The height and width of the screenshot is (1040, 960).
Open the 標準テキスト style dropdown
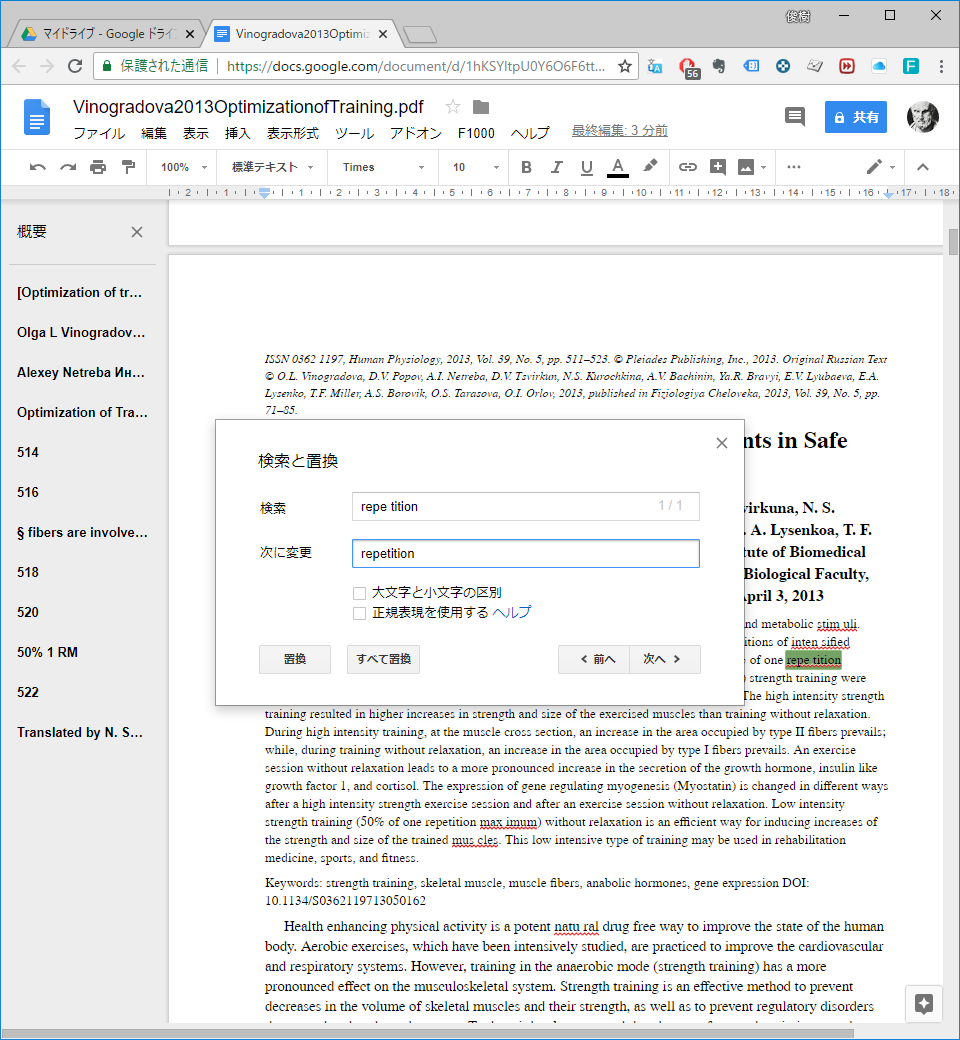(272, 167)
